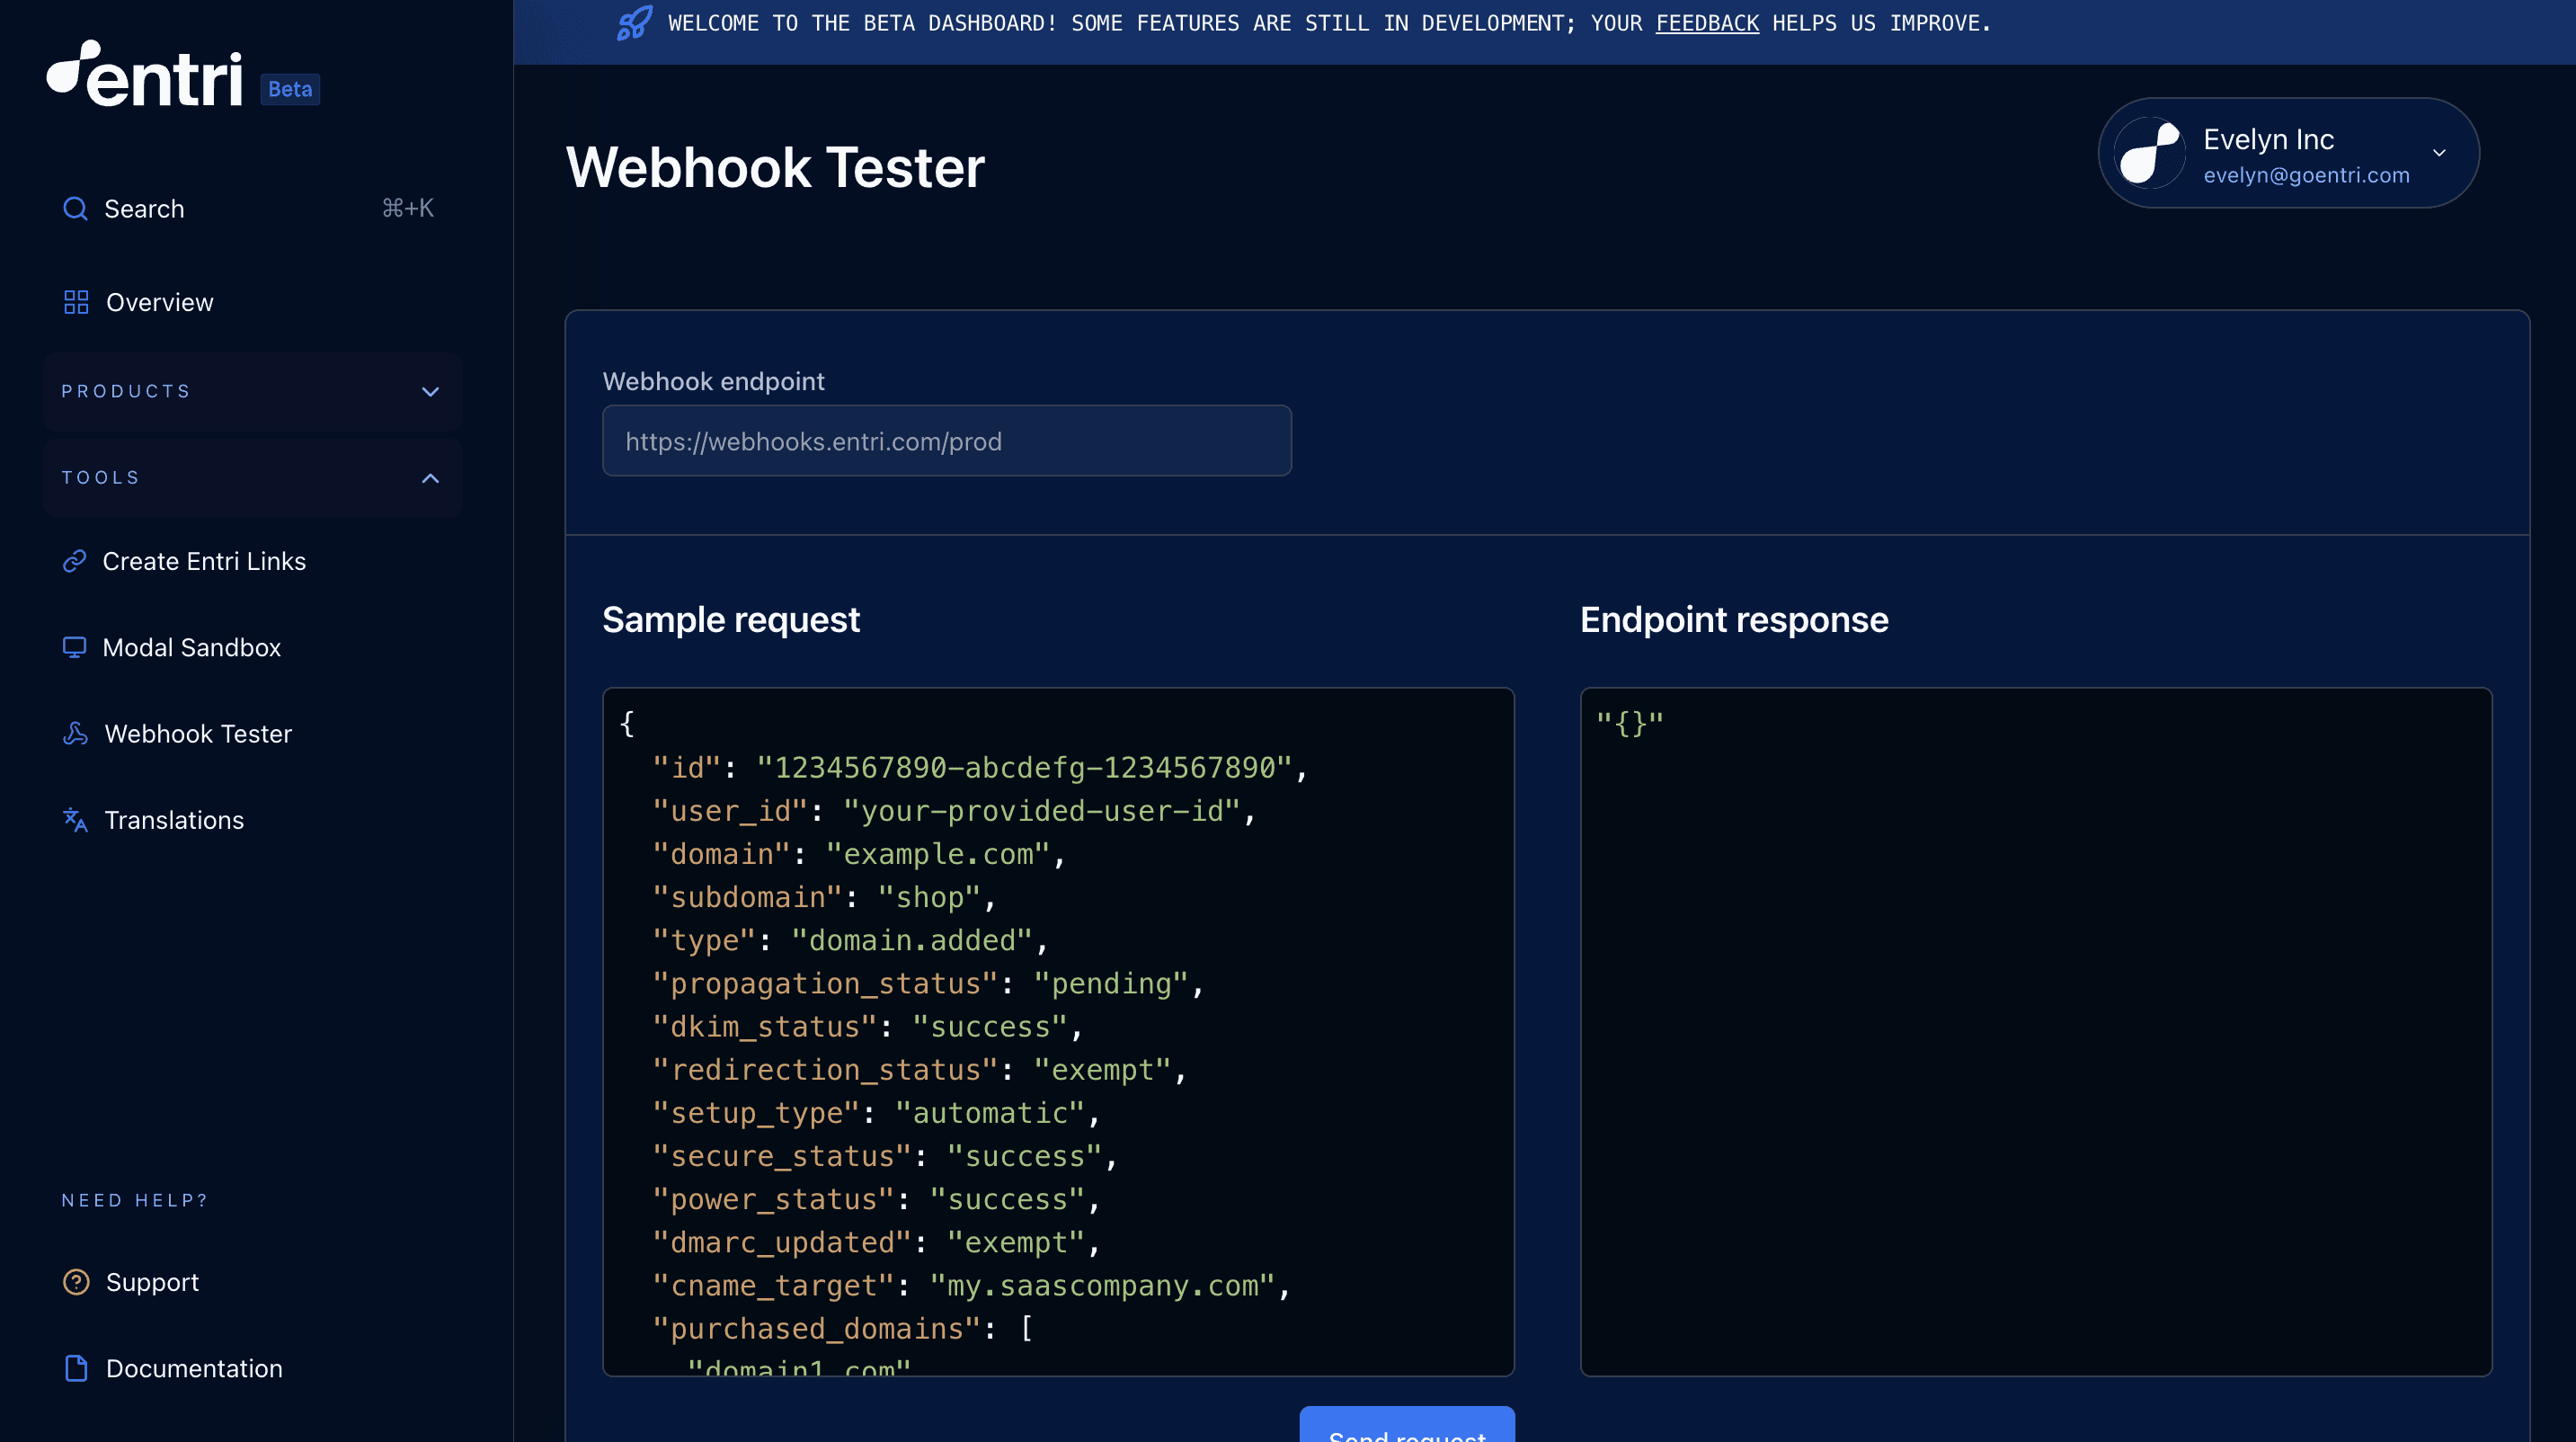Click the Create Entri Links chain icon
The width and height of the screenshot is (2576, 1442).
click(75, 561)
